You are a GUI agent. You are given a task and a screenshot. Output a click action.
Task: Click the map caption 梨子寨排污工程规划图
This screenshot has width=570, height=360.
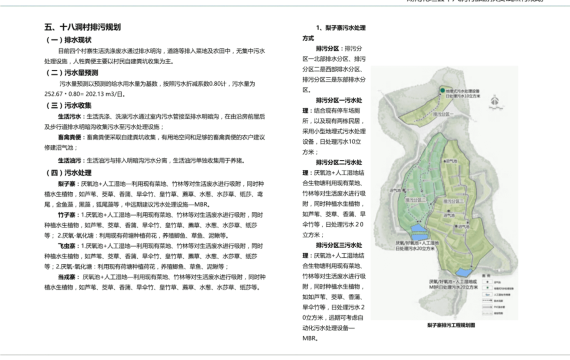click(451, 325)
